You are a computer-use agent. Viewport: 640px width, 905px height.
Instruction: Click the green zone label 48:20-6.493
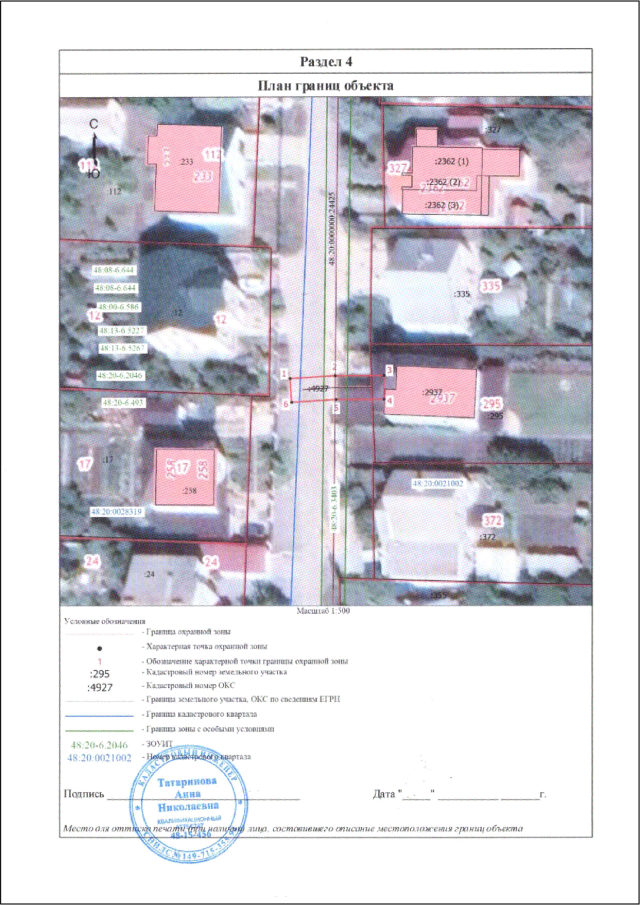click(x=124, y=402)
